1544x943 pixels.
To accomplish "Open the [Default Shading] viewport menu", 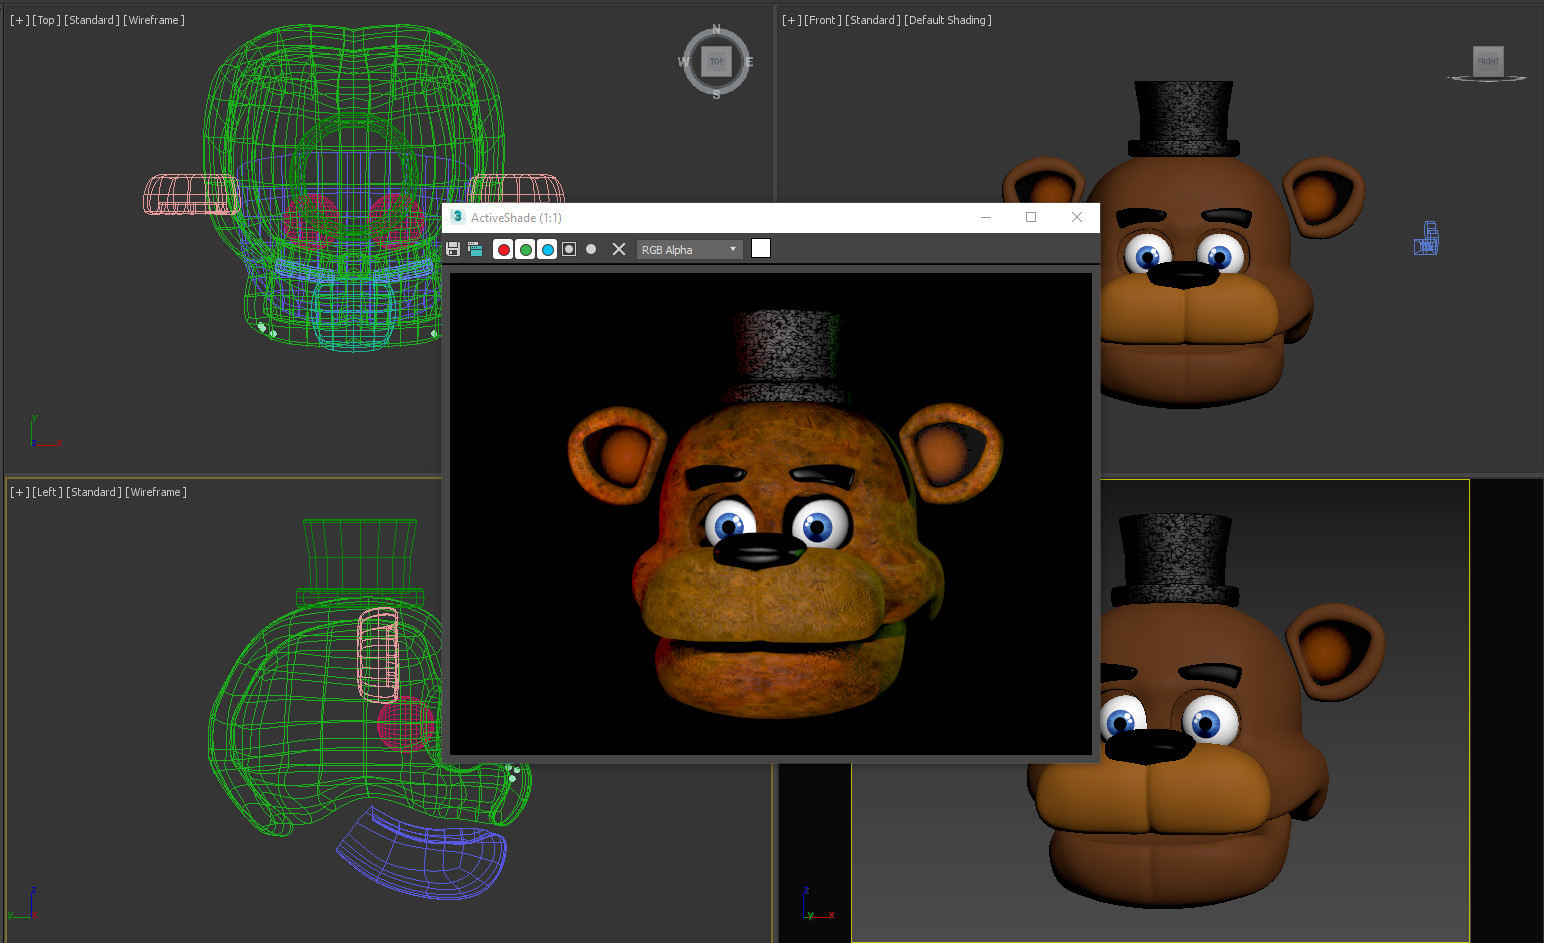I will (948, 20).
